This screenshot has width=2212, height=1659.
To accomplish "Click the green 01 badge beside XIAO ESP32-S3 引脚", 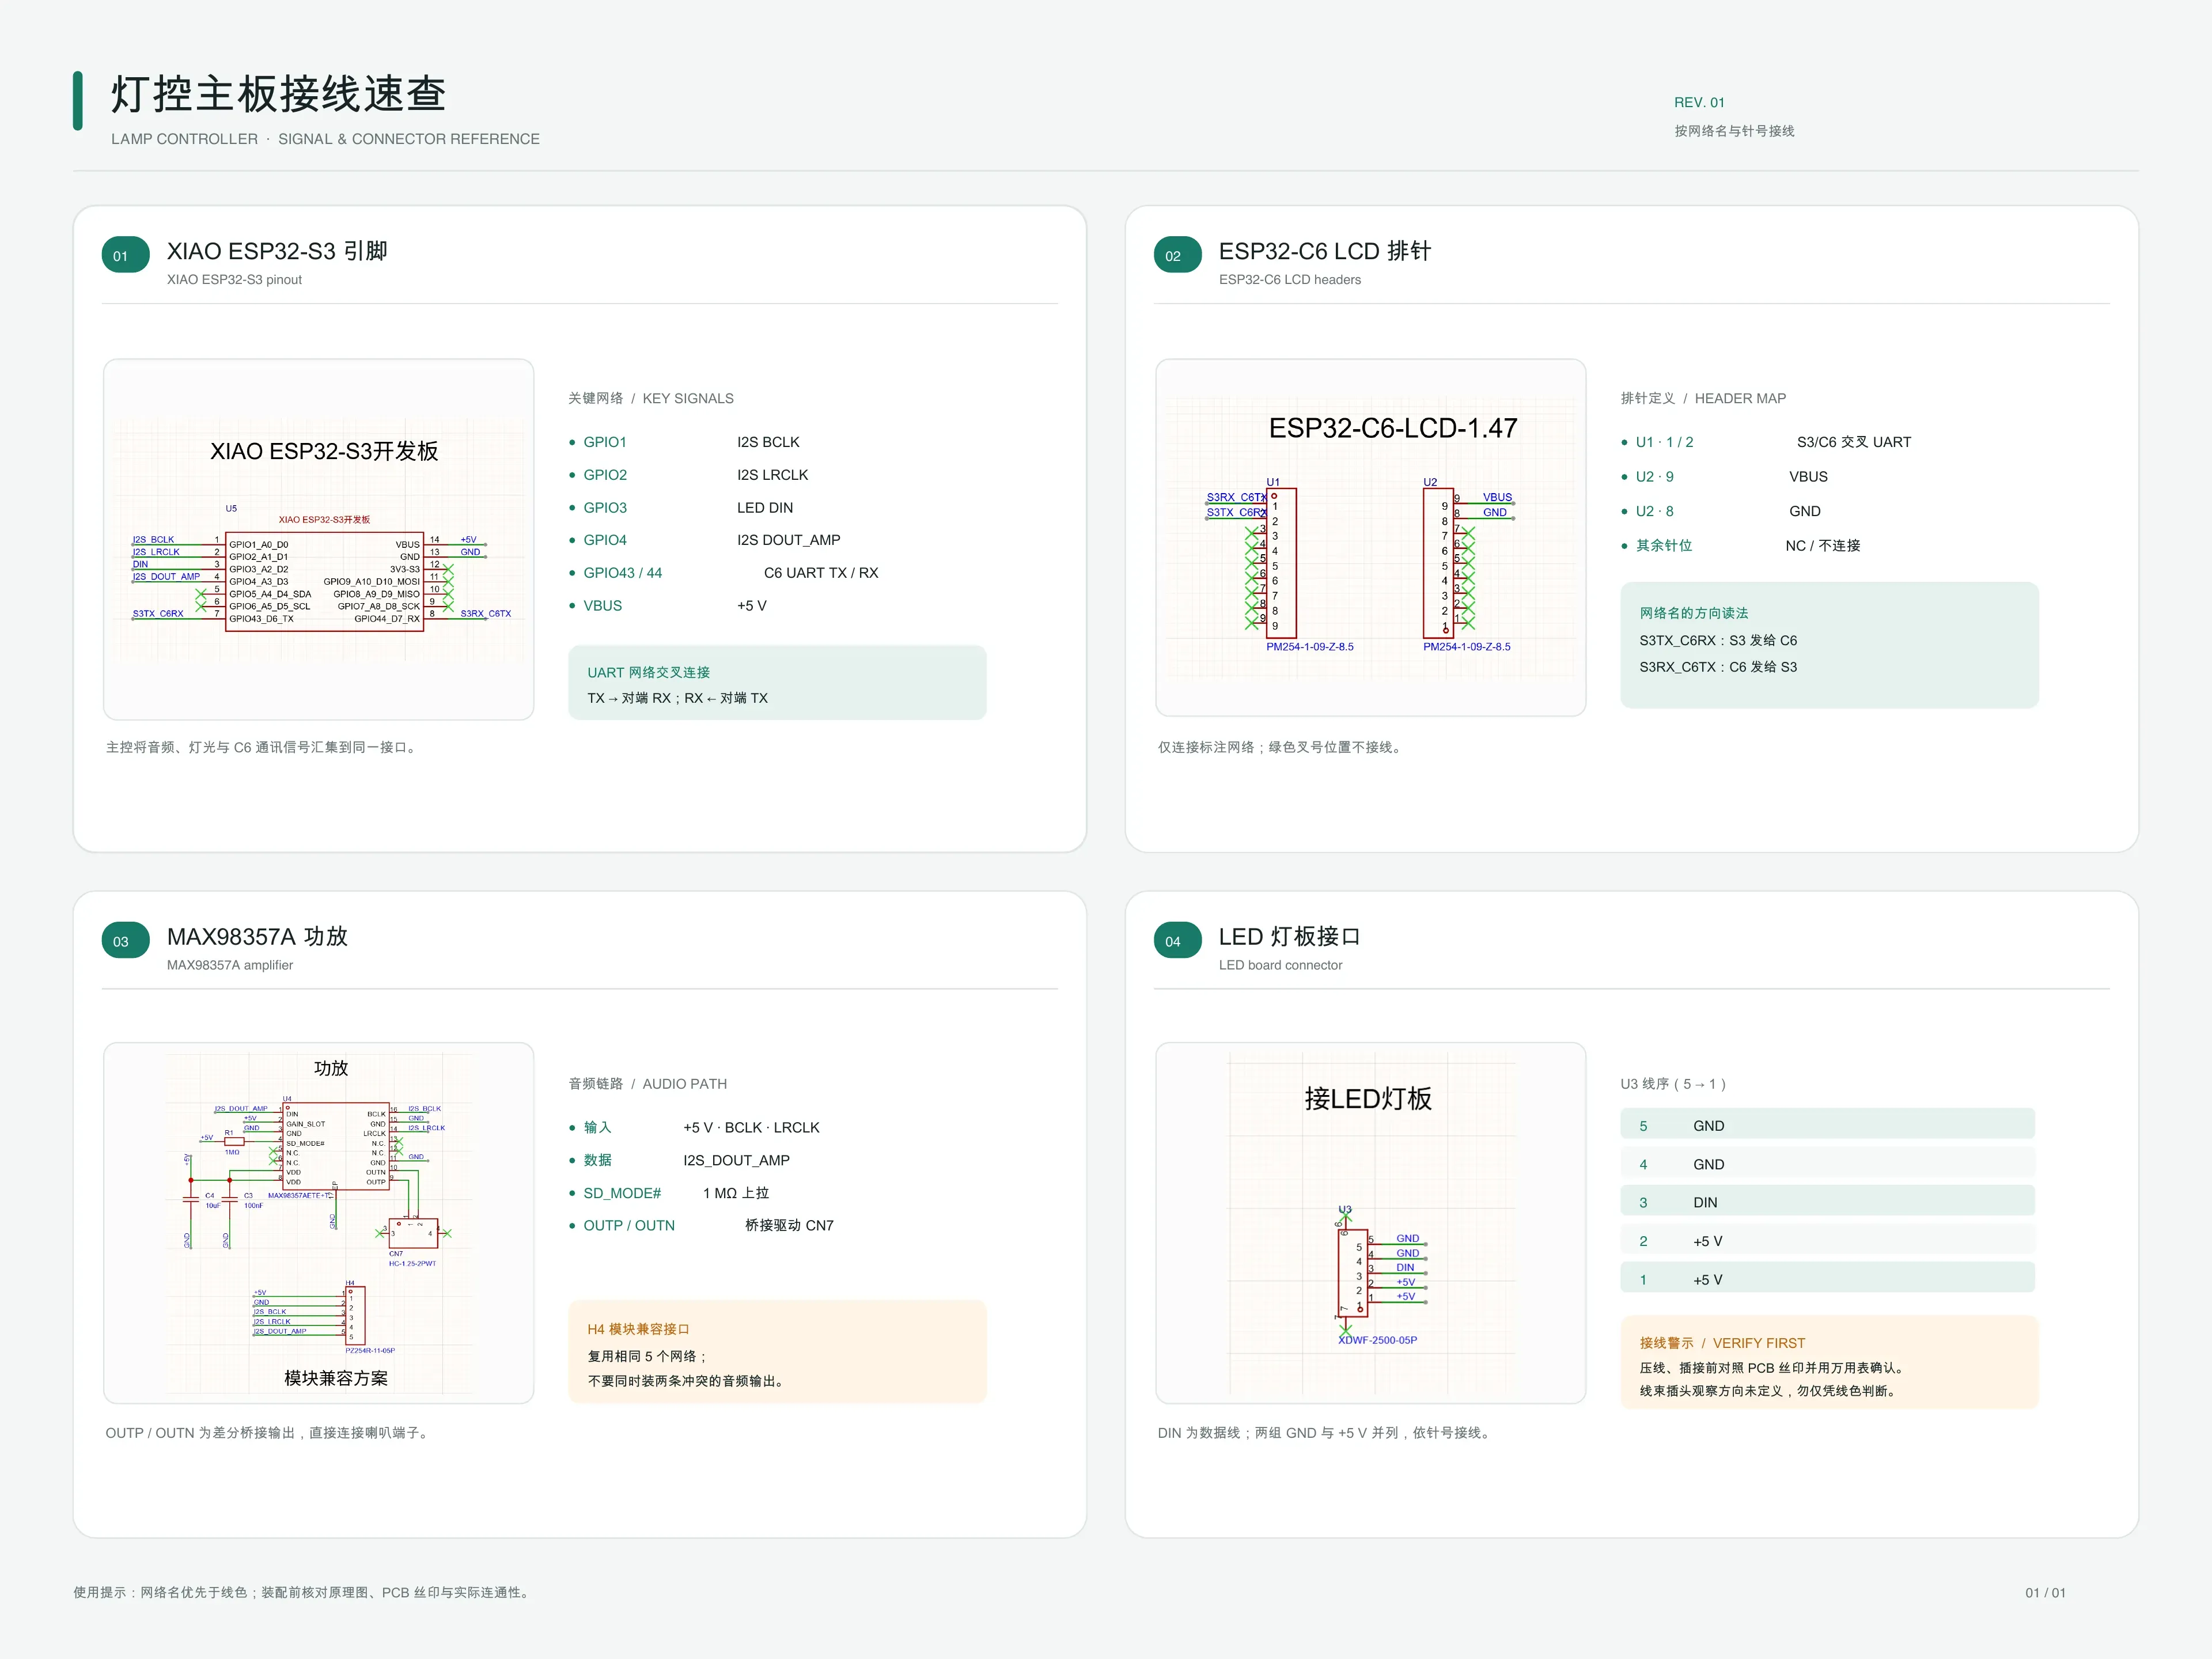I will tap(125, 255).
